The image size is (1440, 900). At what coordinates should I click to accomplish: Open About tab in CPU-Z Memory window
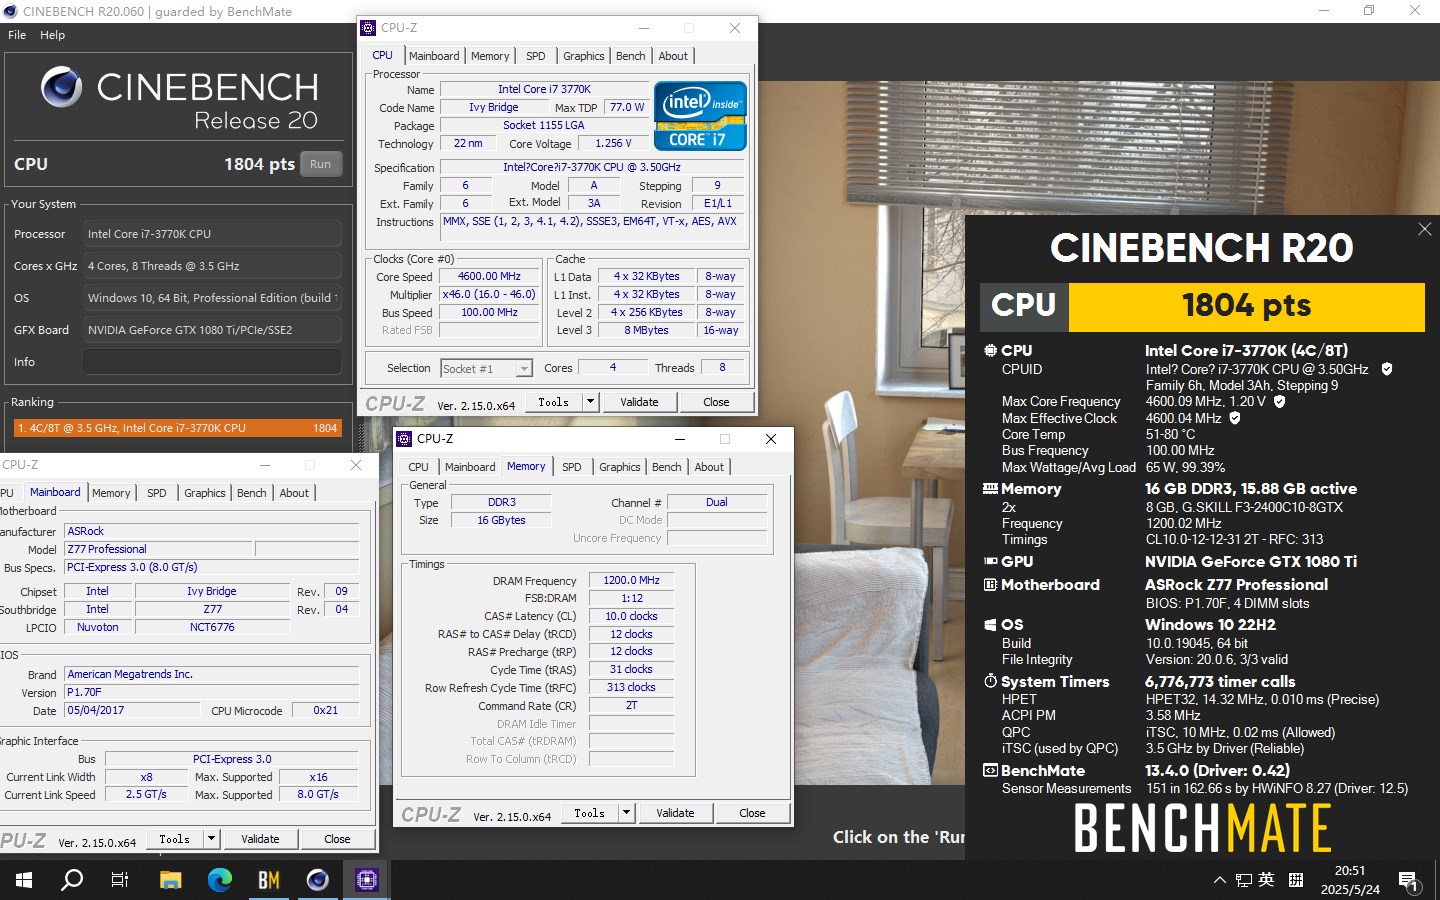709,467
